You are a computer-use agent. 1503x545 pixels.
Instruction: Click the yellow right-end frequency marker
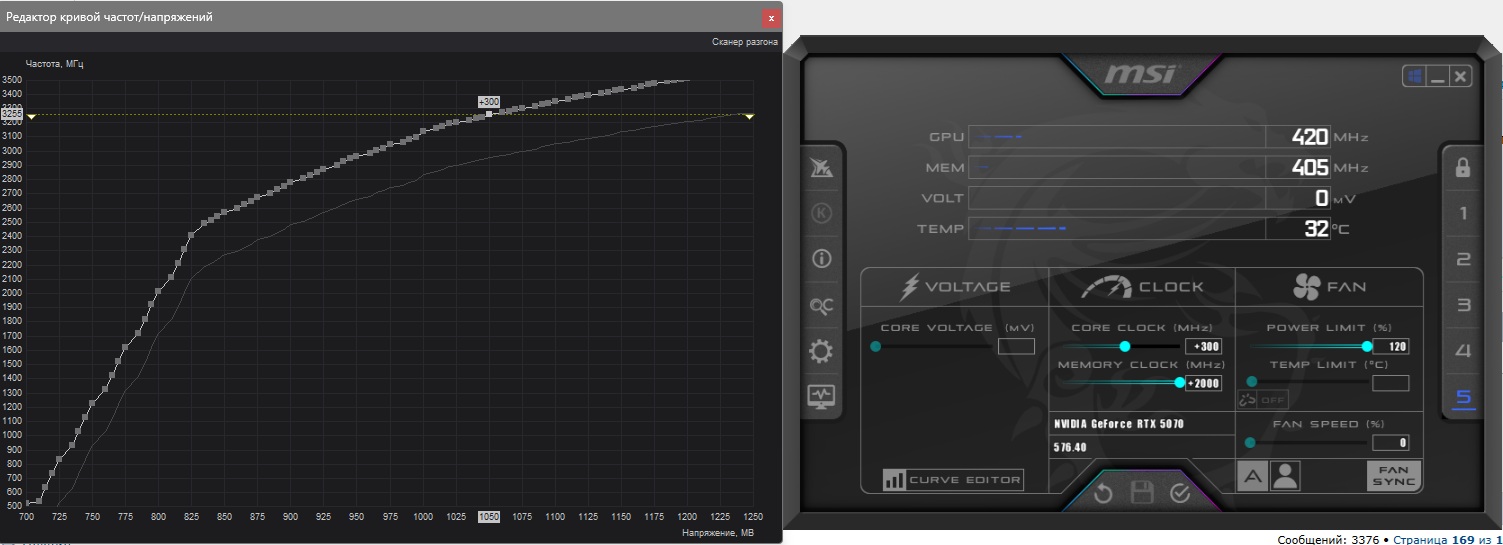750,116
